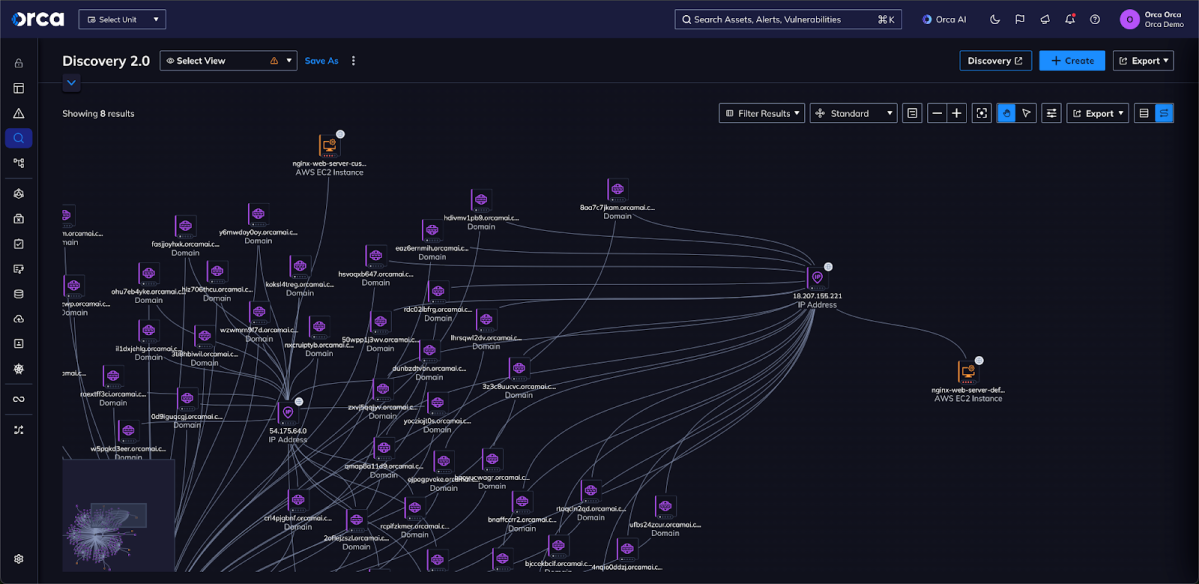Image resolution: width=1199 pixels, height=584 pixels.
Task: Open the graph legend panel icon
Action: (x=912, y=112)
